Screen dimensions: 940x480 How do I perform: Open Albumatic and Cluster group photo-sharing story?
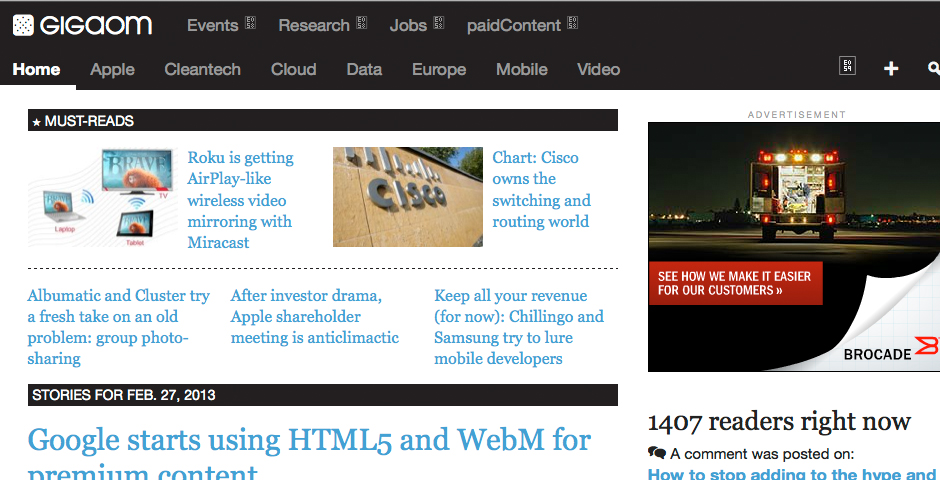tap(119, 327)
